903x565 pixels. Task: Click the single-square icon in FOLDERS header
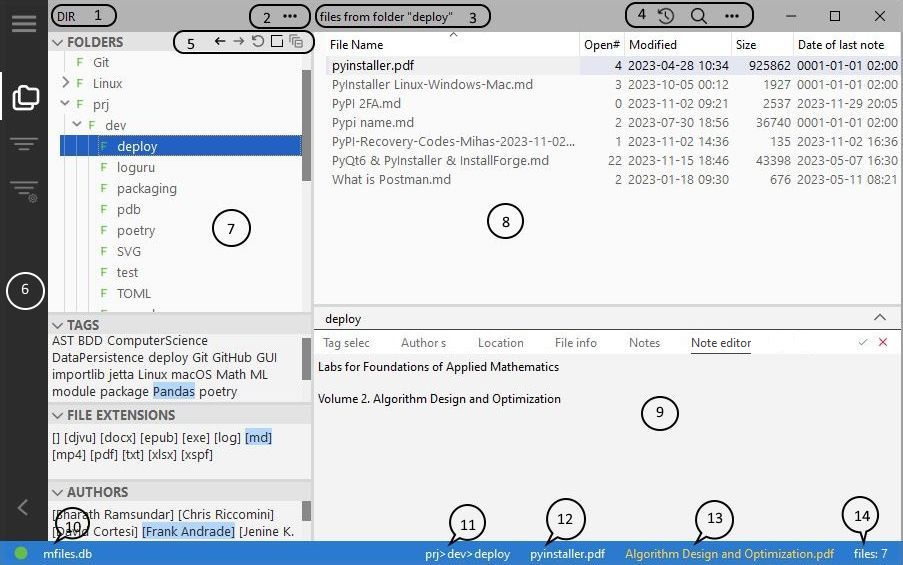[x=277, y=41]
